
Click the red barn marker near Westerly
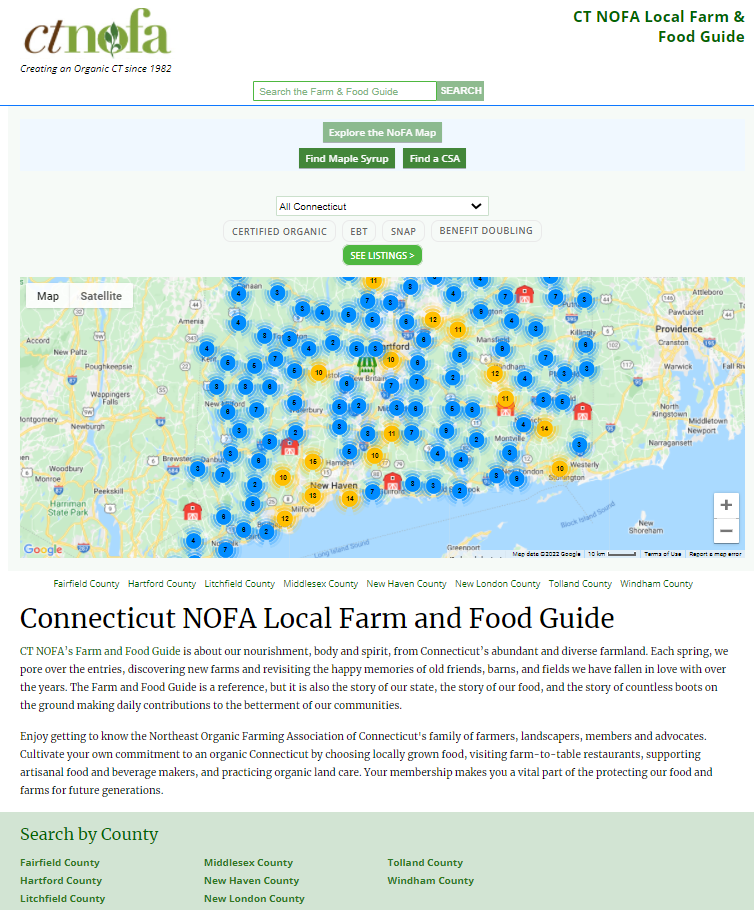(x=583, y=411)
